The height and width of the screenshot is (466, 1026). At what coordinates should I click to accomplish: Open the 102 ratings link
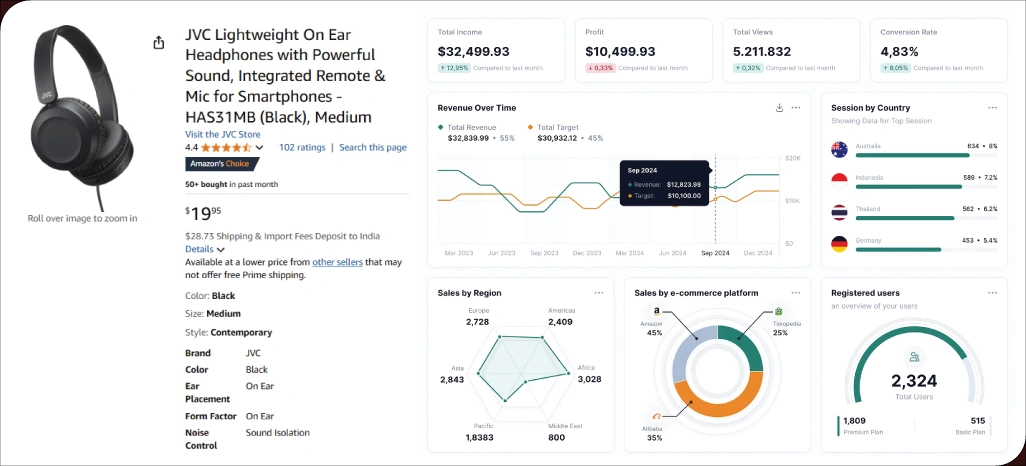302,147
